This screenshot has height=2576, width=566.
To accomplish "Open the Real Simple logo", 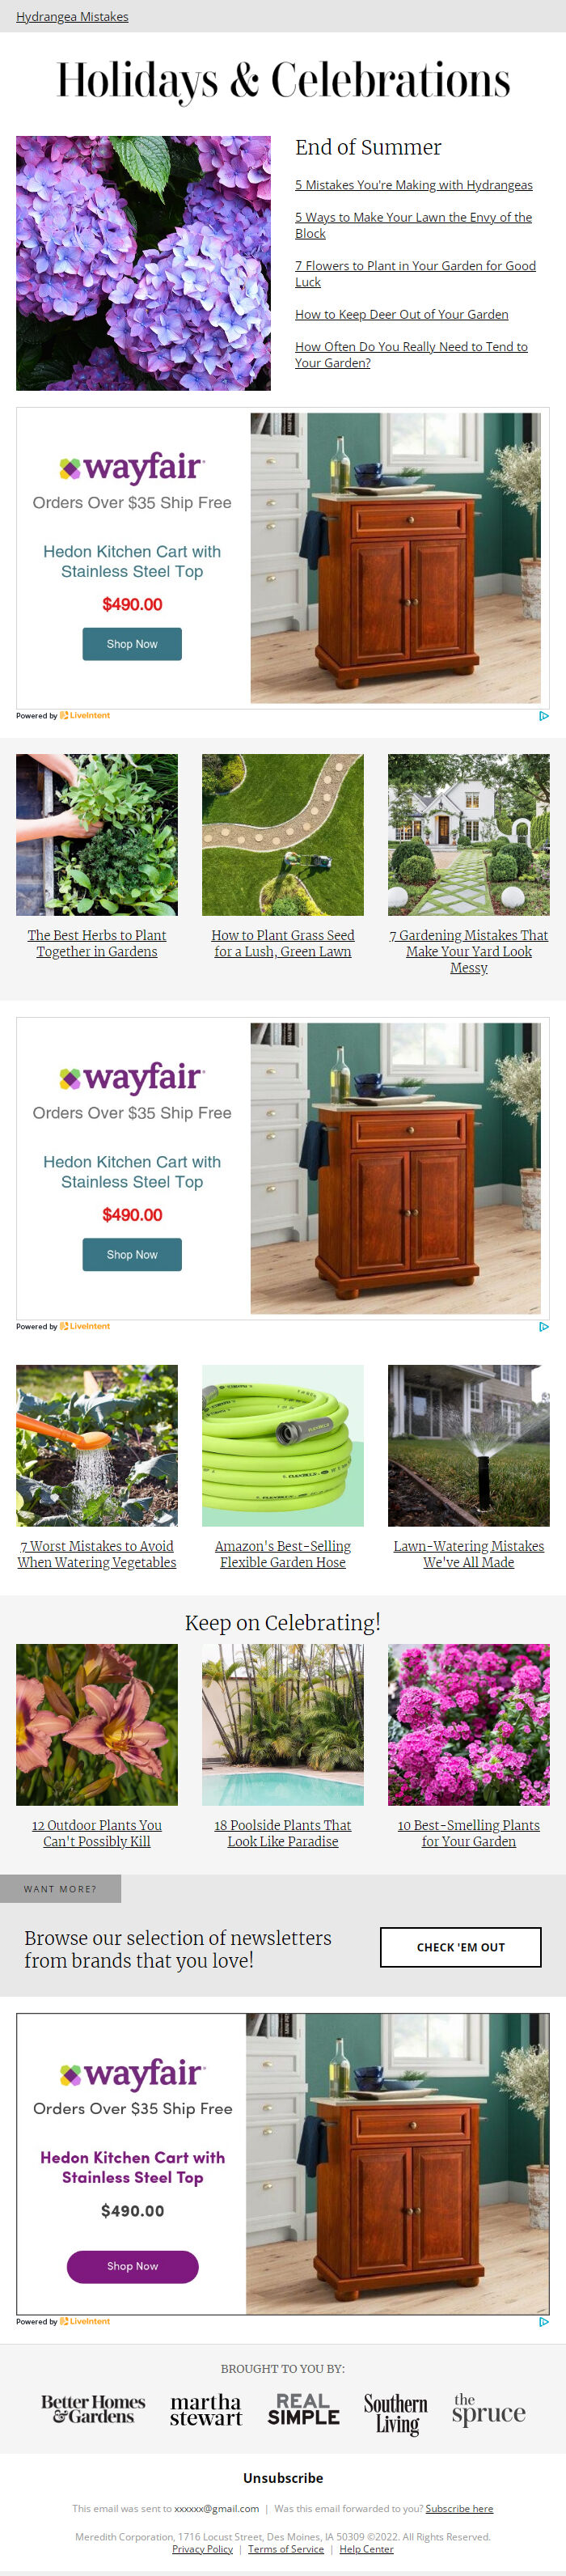I will (x=303, y=2409).
